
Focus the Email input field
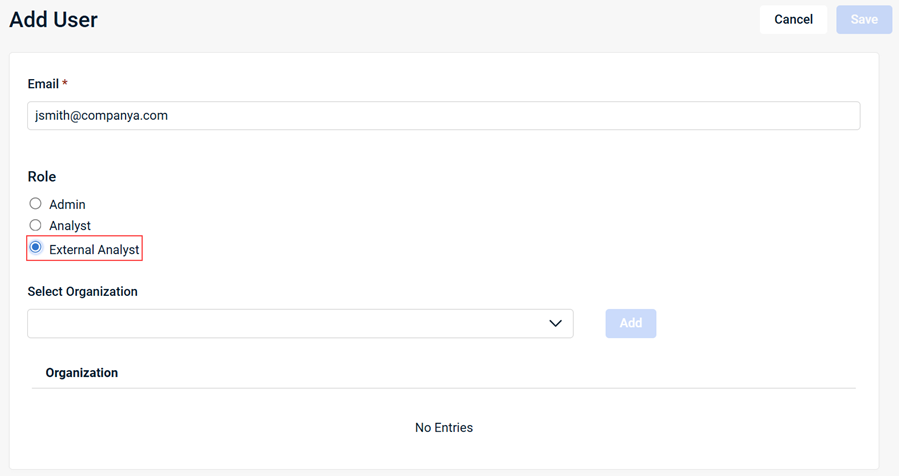443,116
